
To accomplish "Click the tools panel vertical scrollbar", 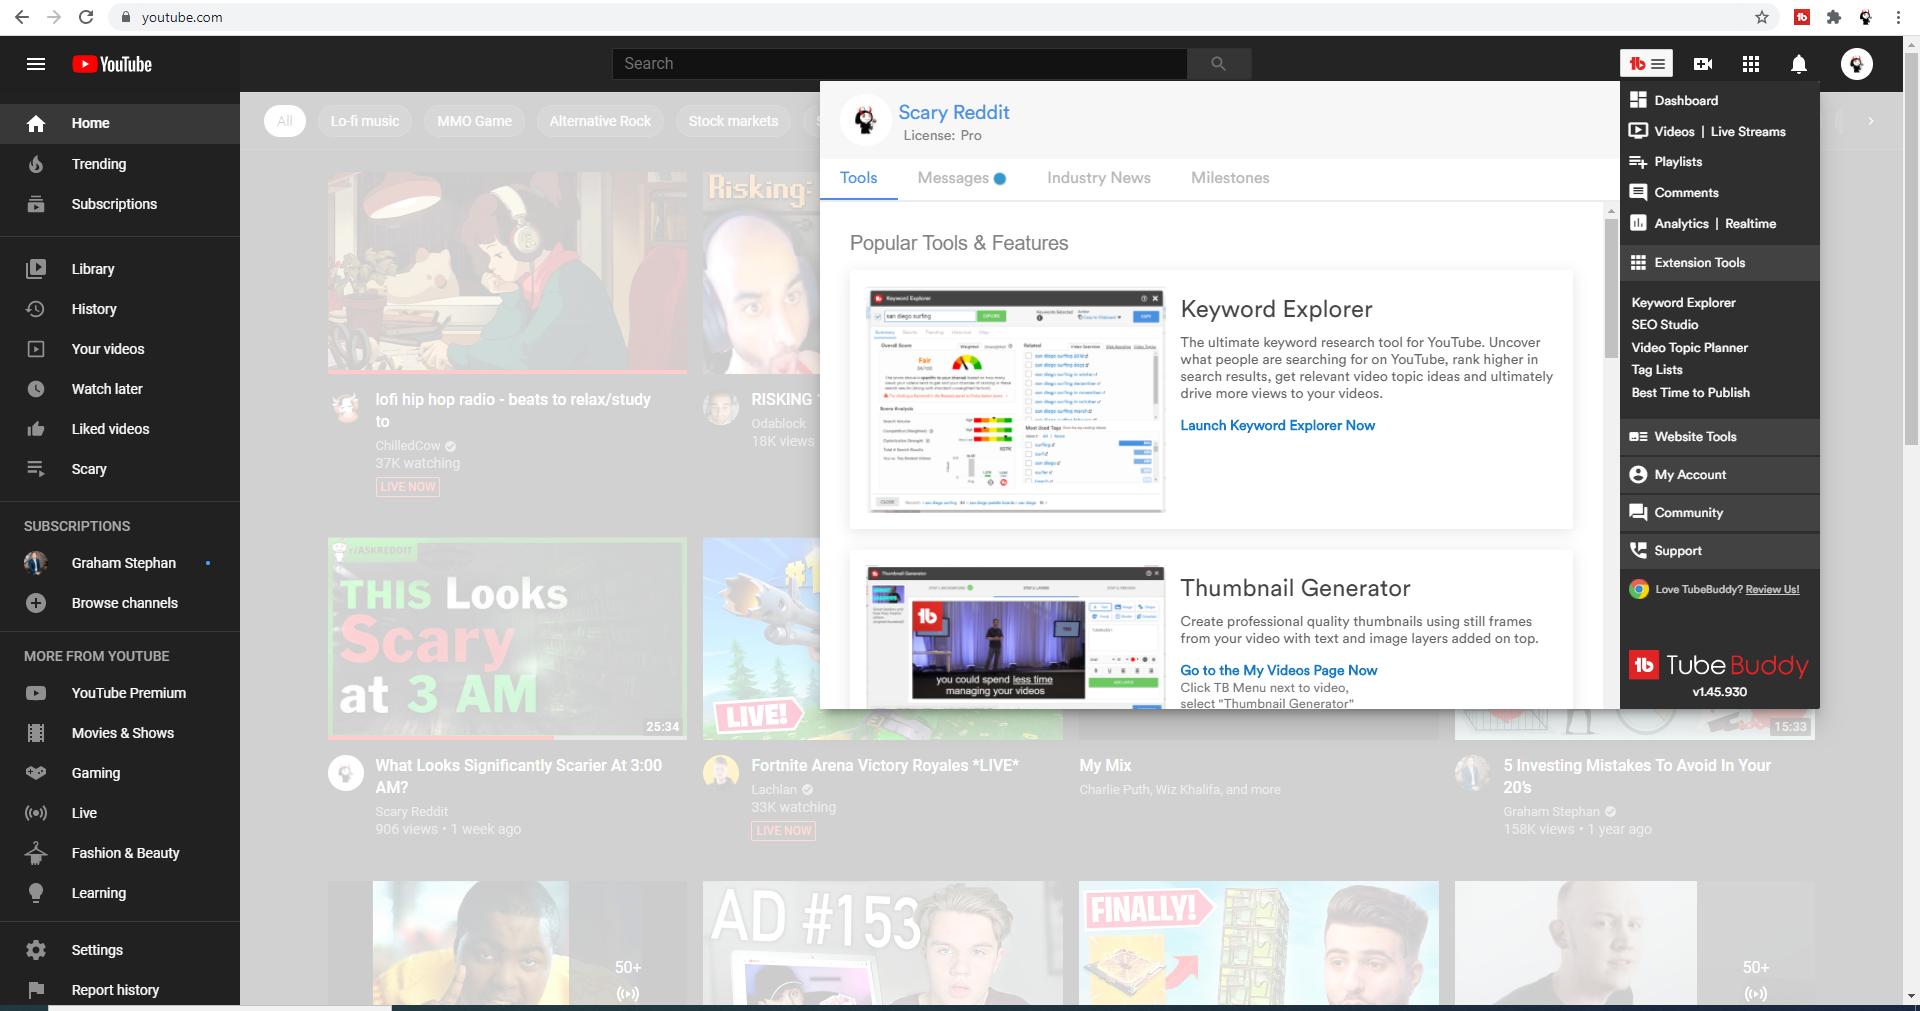I will (x=1610, y=290).
